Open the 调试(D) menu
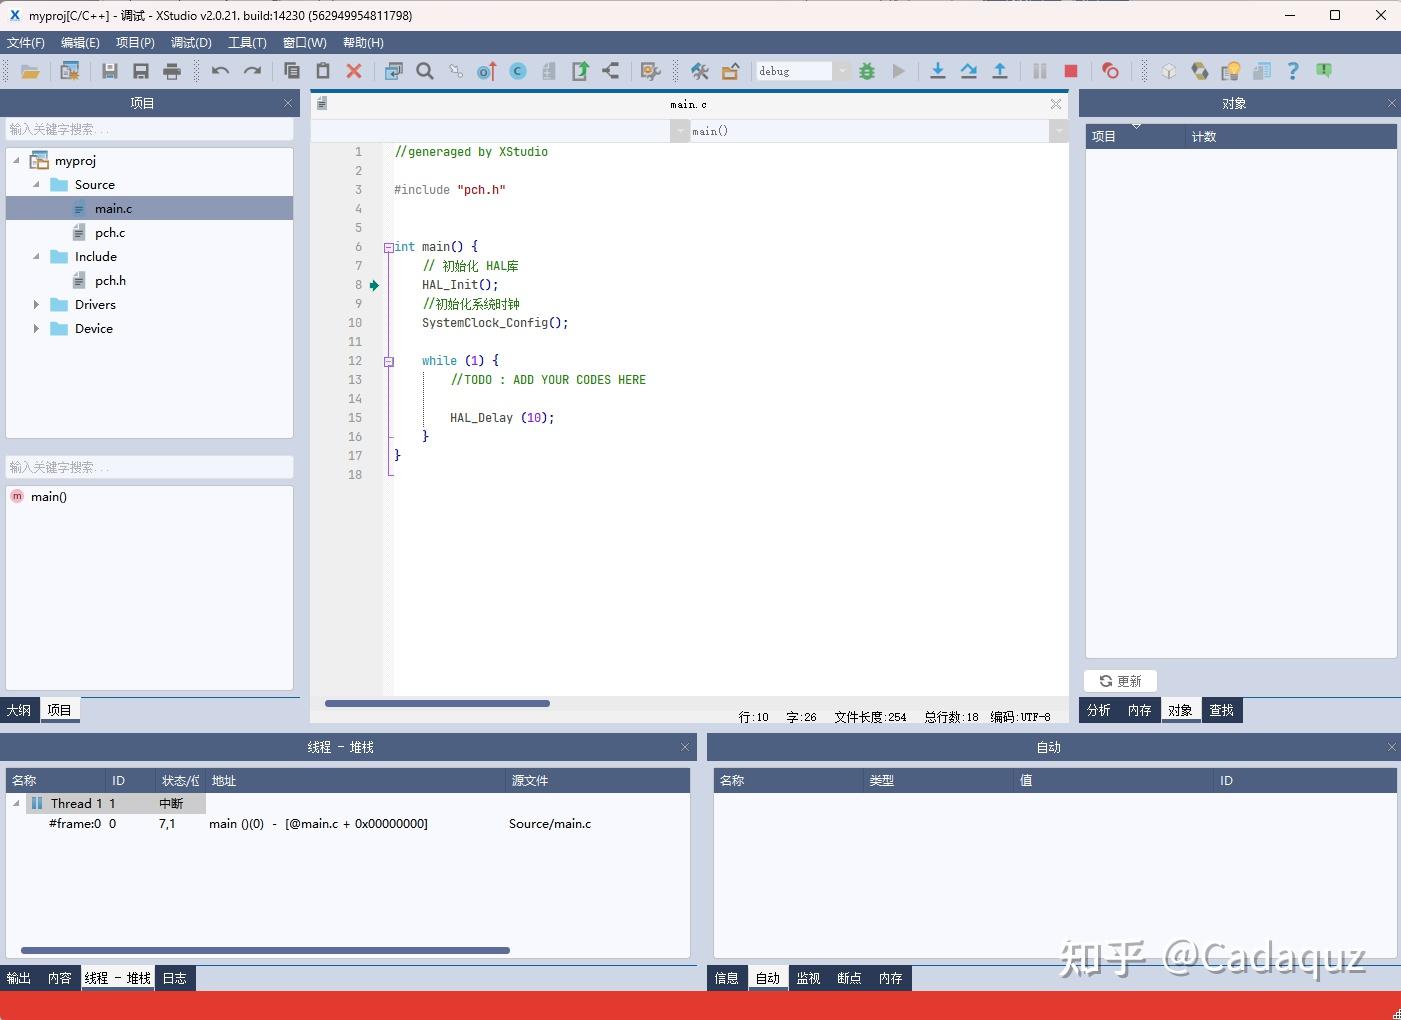The width and height of the screenshot is (1401, 1020). click(x=191, y=43)
